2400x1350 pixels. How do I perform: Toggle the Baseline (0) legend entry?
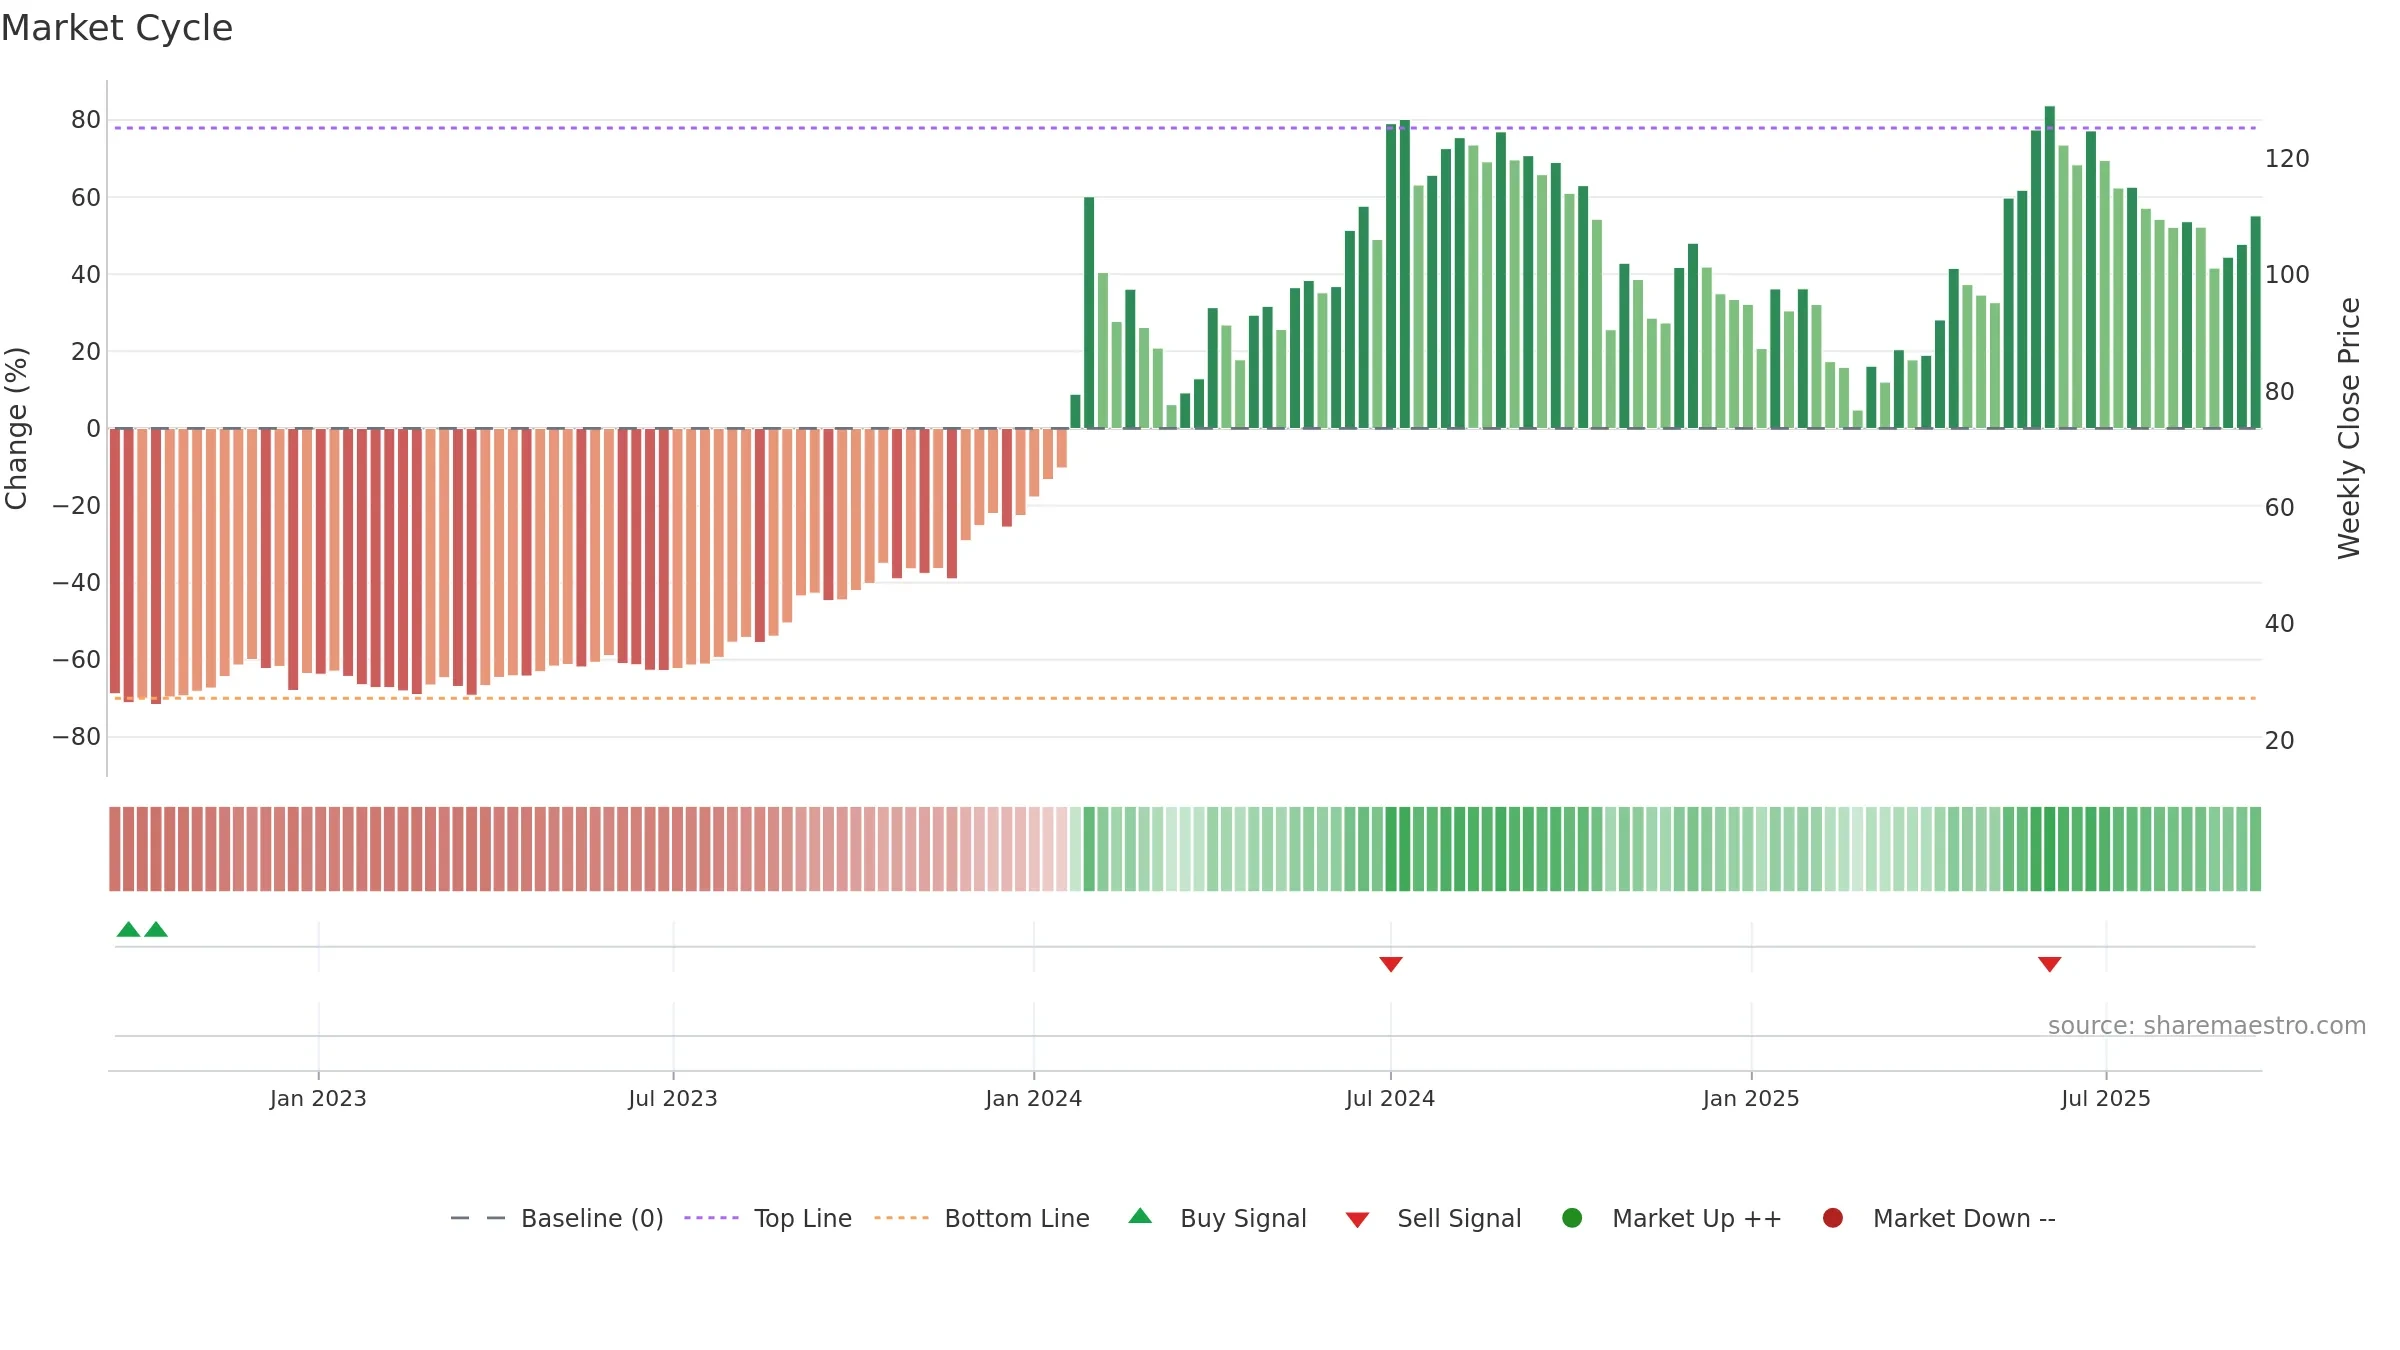[557, 1218]
